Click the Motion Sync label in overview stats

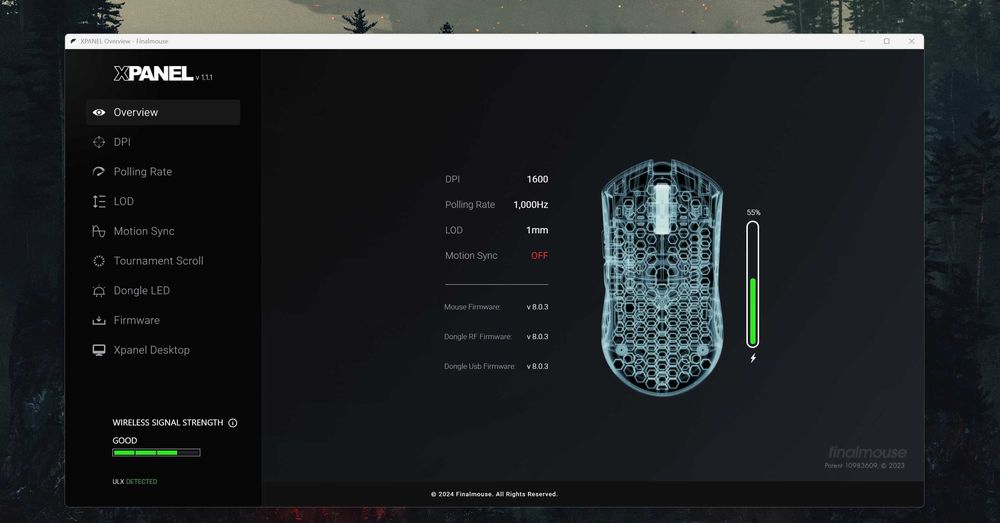[x=471, y=256]
